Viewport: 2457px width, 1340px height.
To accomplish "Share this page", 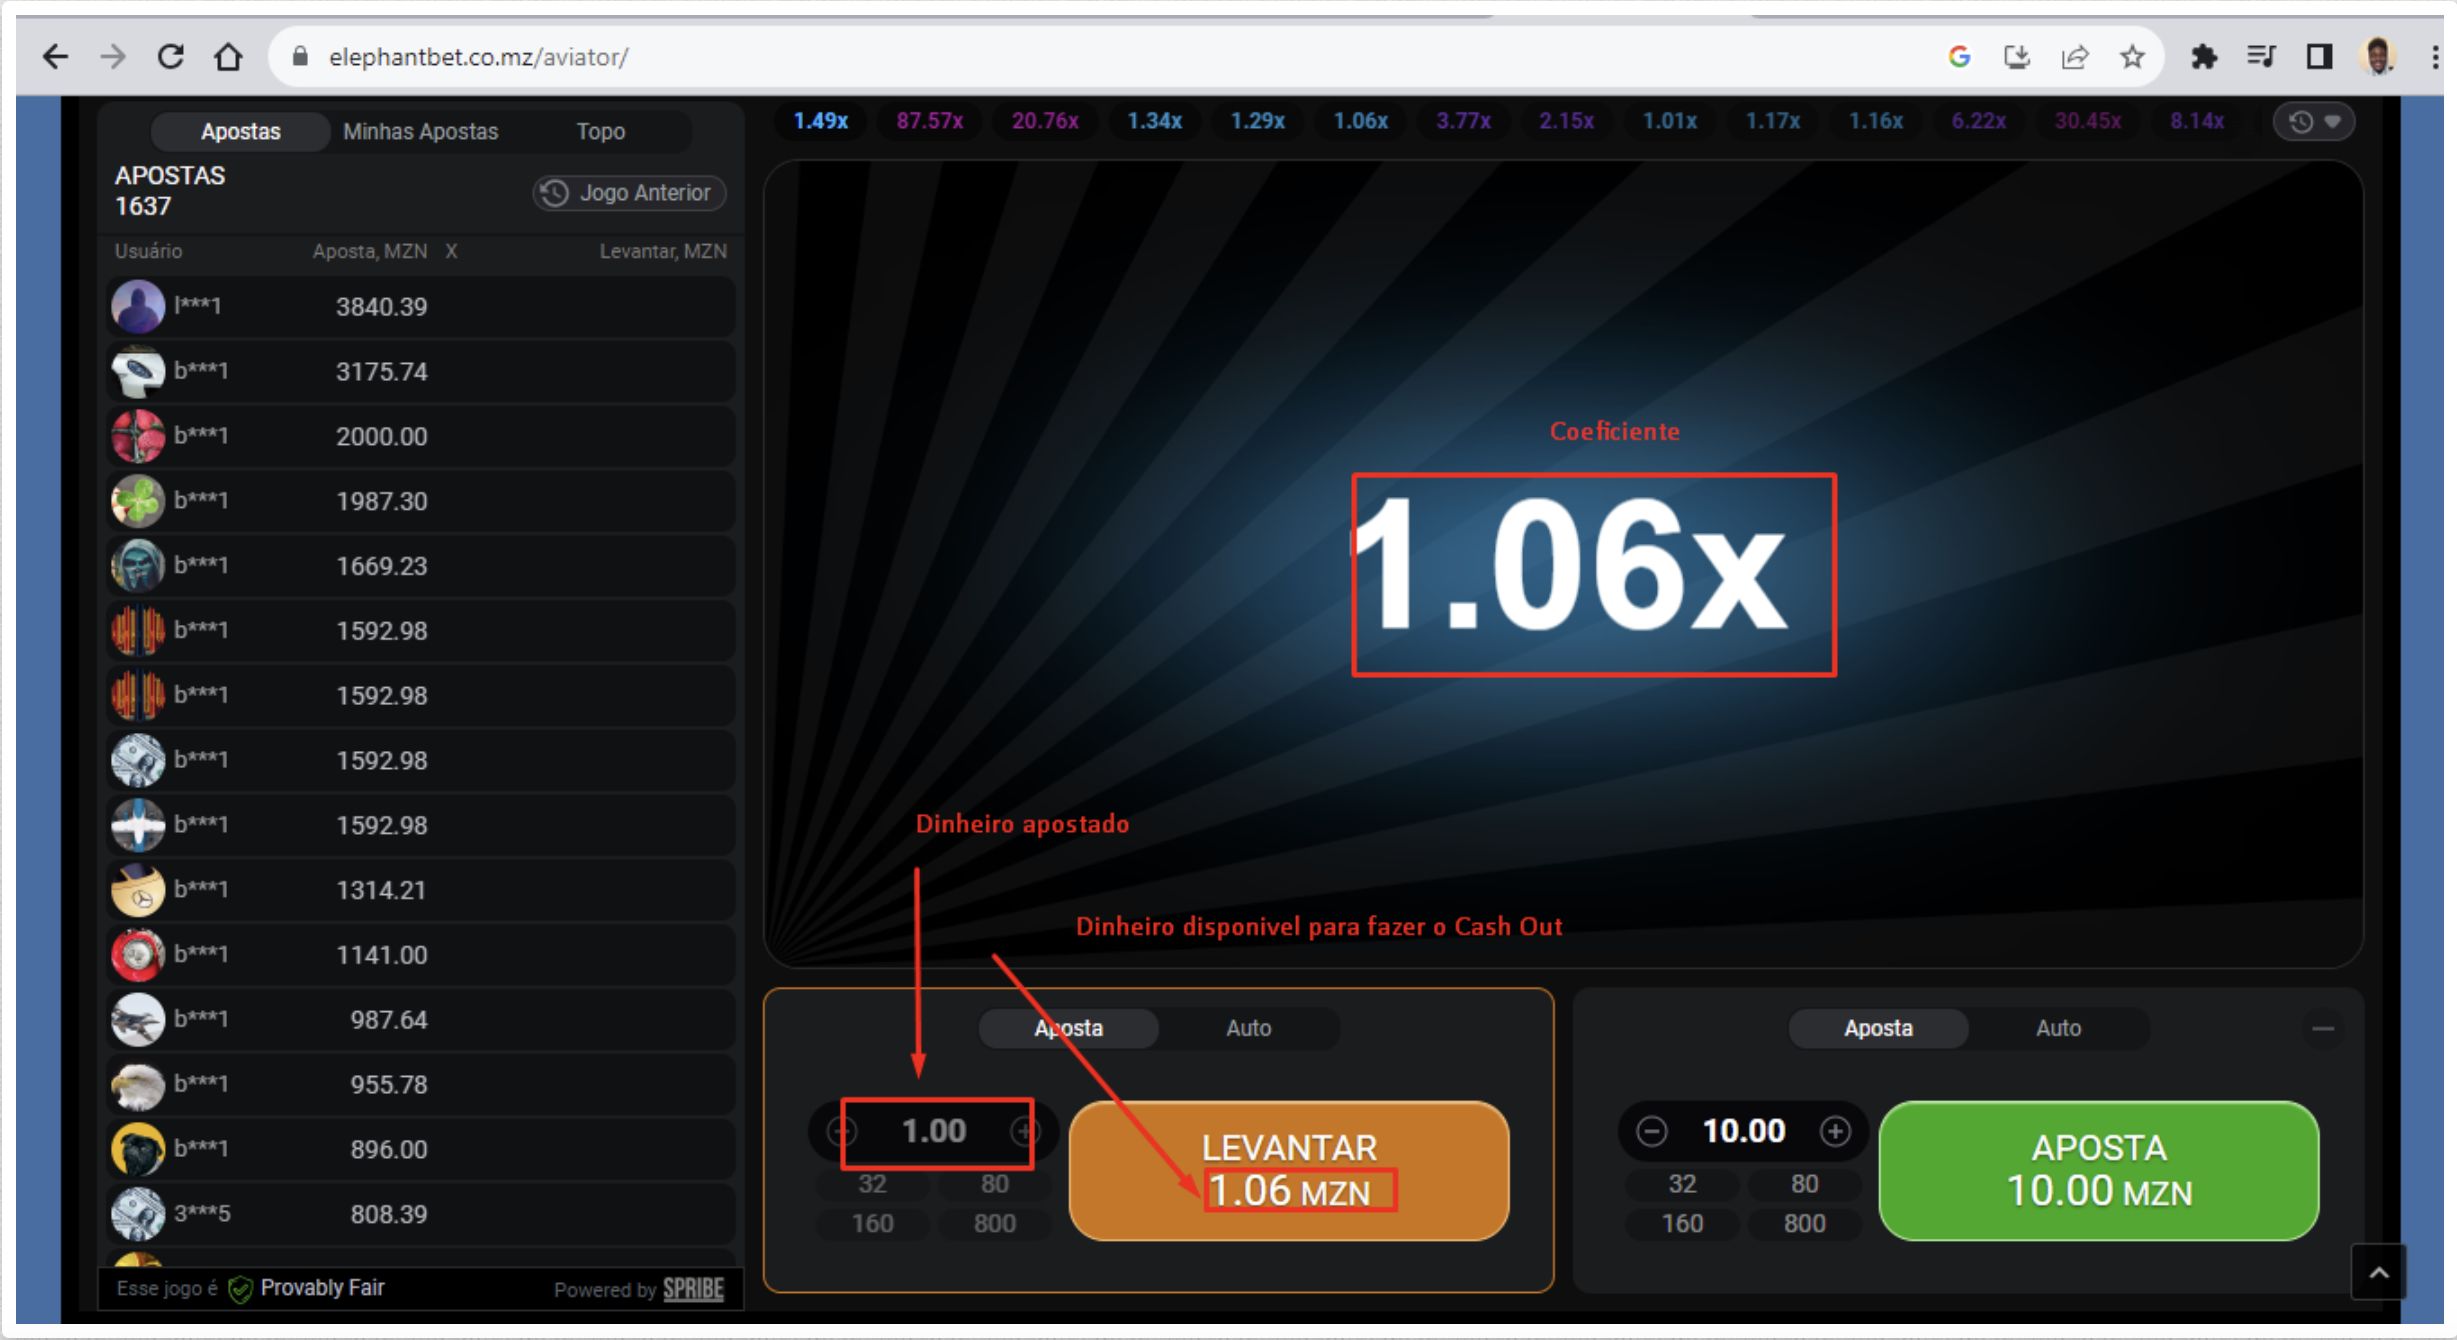I will 2075,57.
